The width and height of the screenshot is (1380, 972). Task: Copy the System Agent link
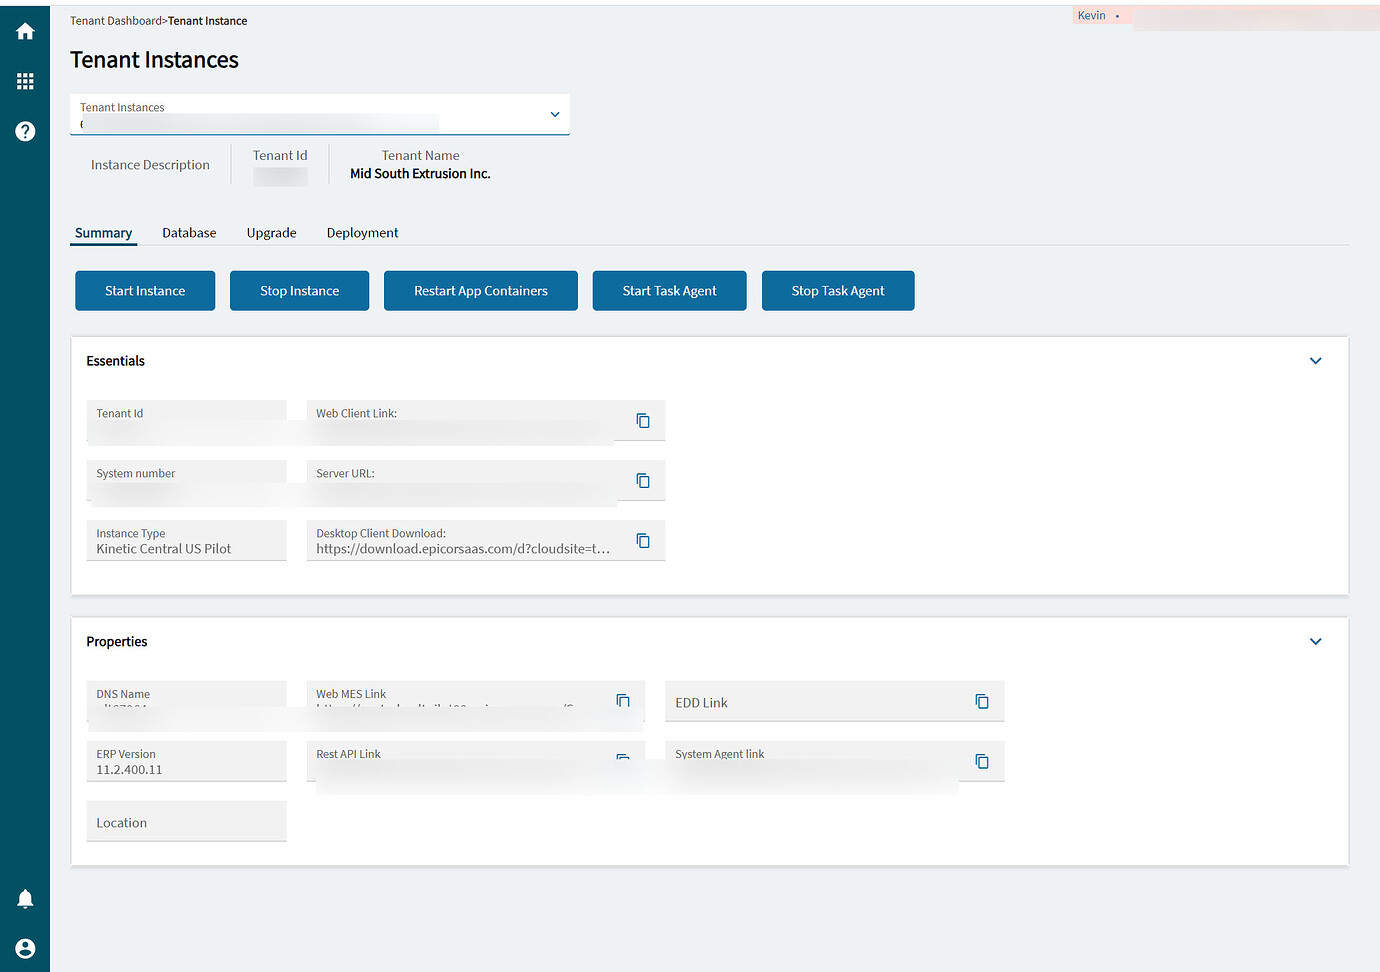coord(981,761)
